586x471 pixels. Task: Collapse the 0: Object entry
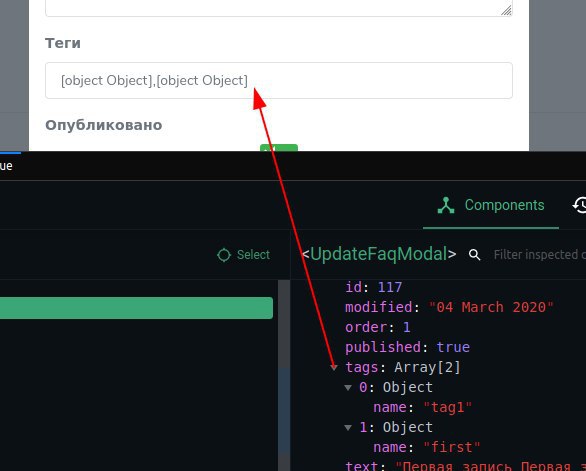[x=348, y=388]
